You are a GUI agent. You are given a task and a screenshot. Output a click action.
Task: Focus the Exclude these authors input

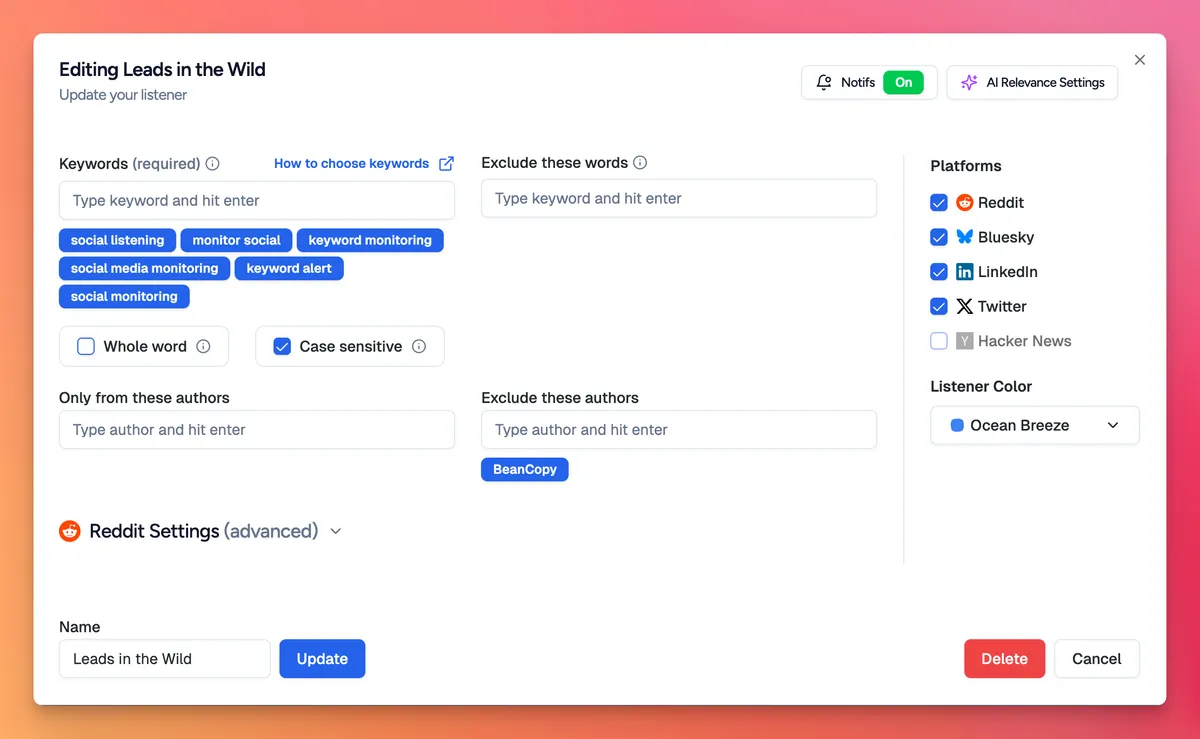(x=679, y=429)
